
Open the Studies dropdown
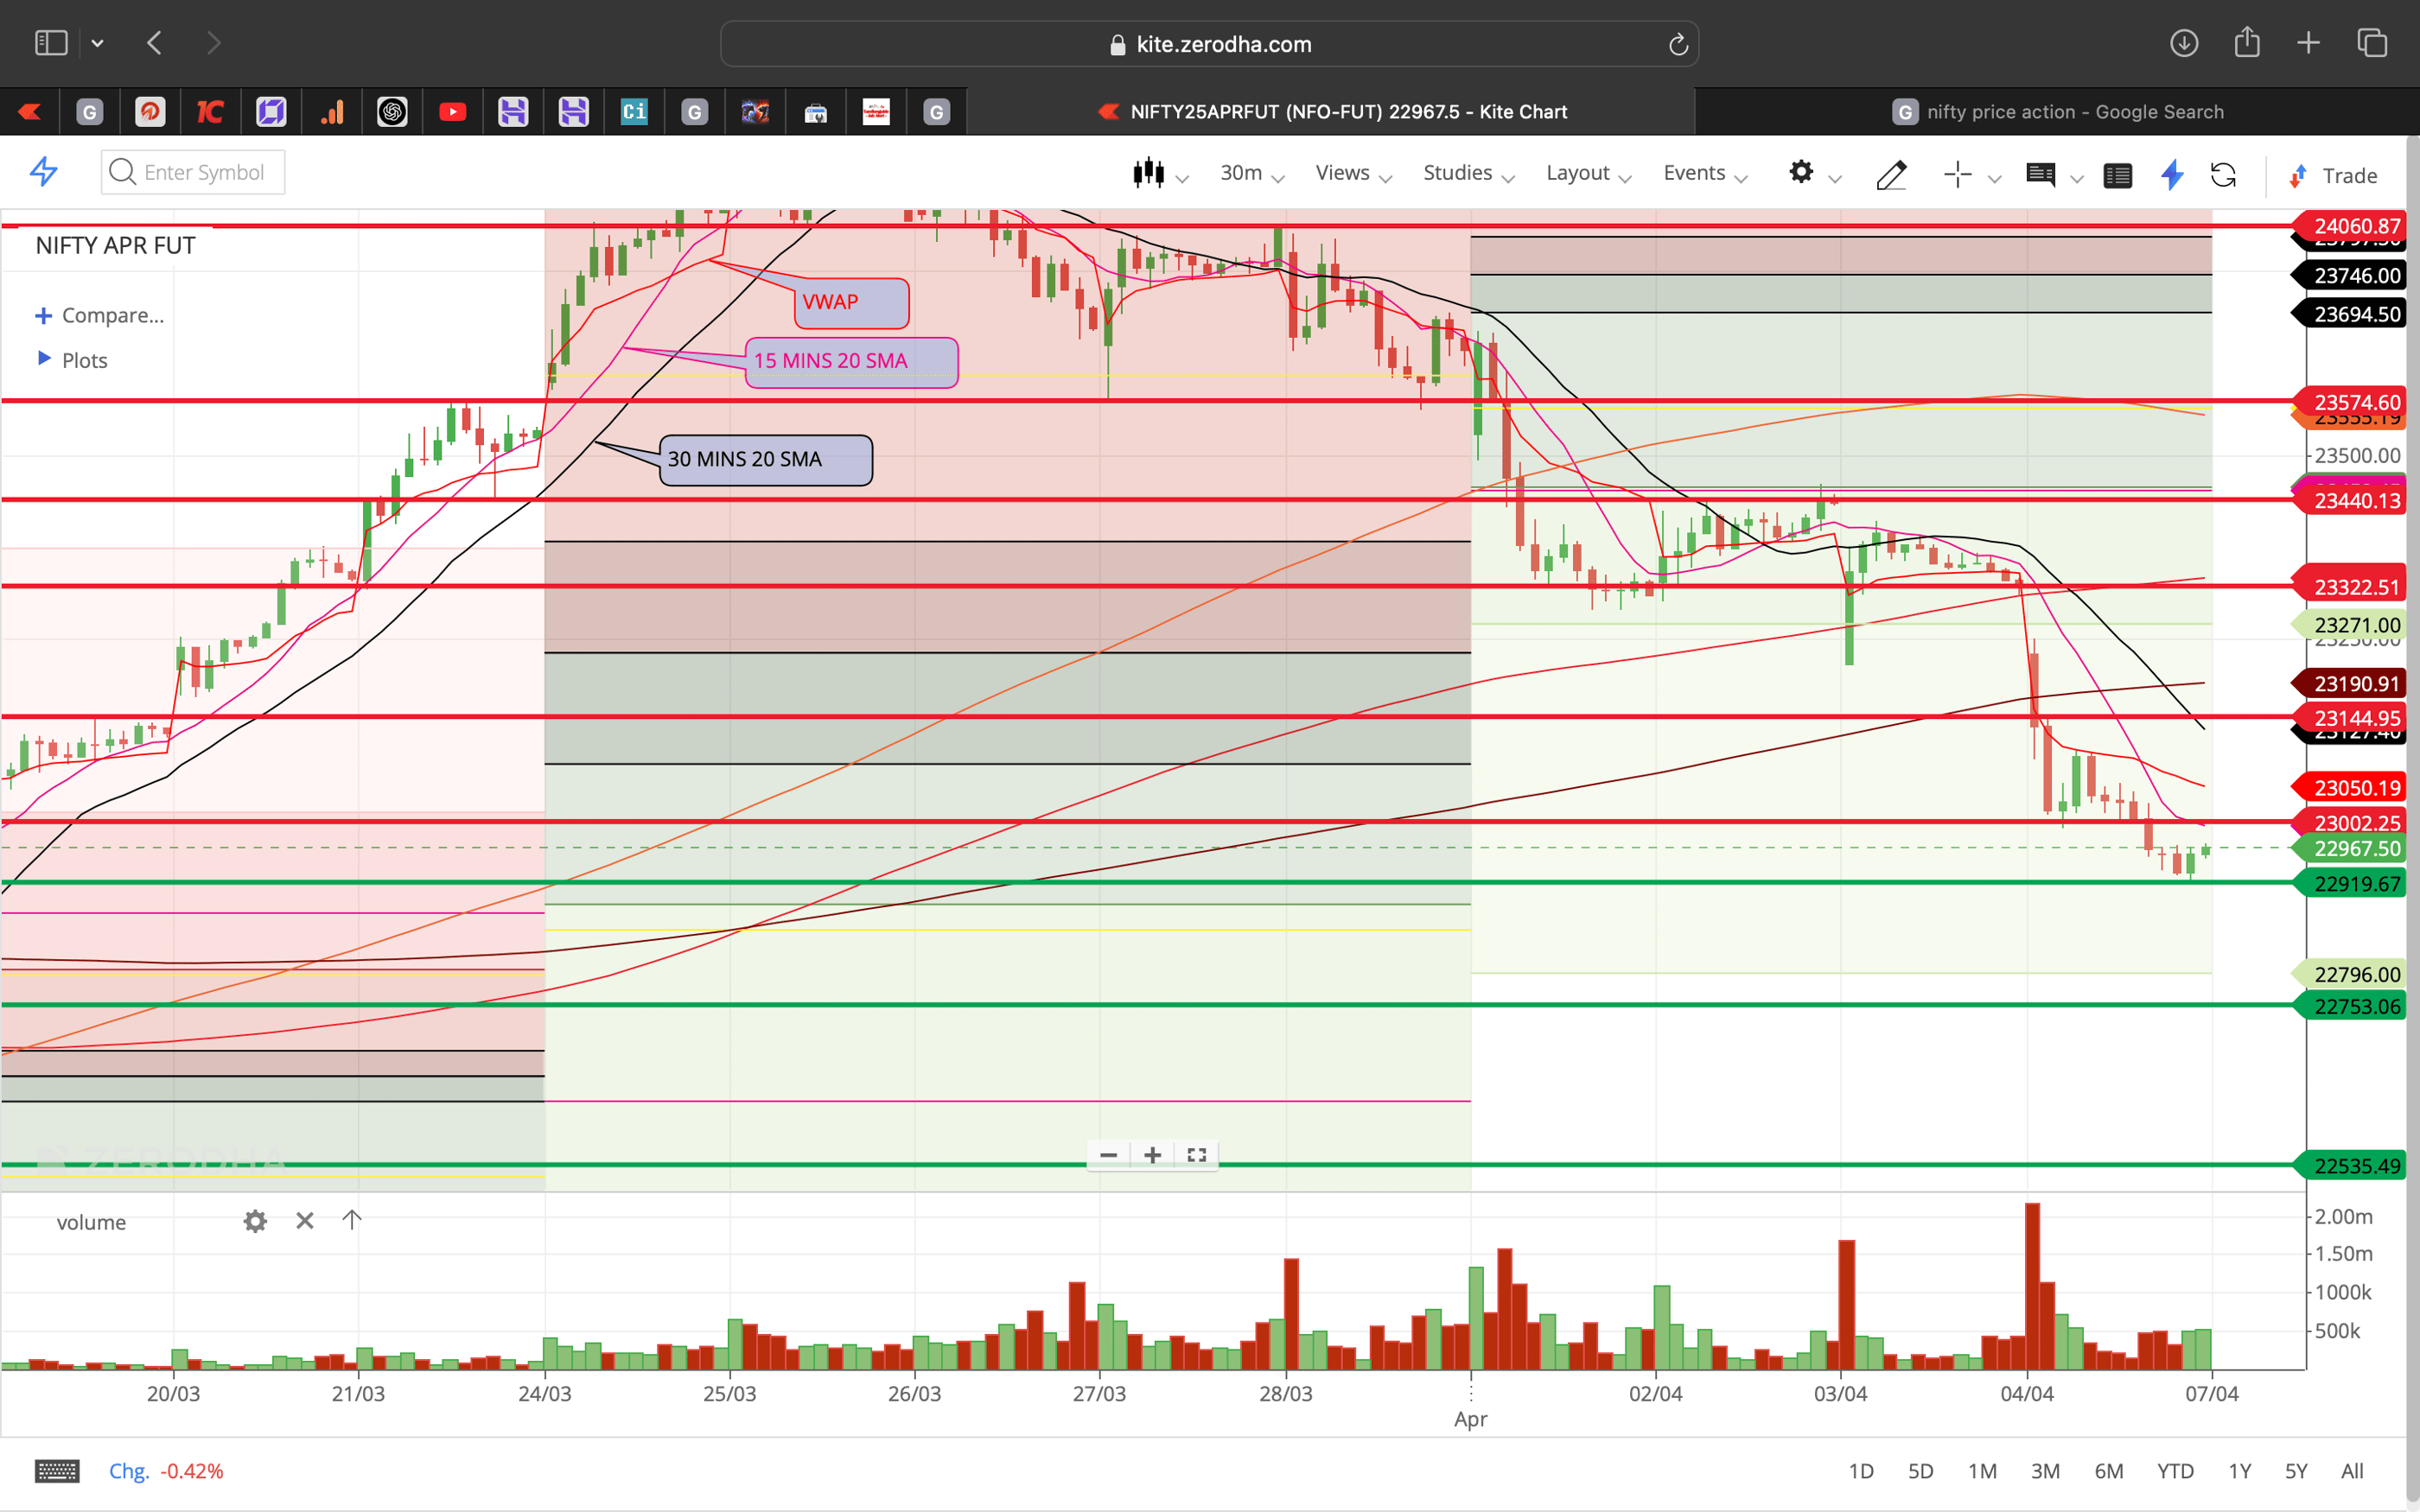pyautogui.click(x=1456, y=172)
